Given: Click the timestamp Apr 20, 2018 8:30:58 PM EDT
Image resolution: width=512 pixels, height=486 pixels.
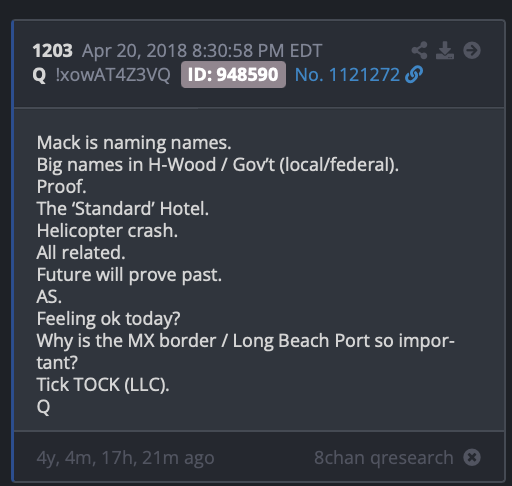Looking at the screenshot, I should pos(202,51).
